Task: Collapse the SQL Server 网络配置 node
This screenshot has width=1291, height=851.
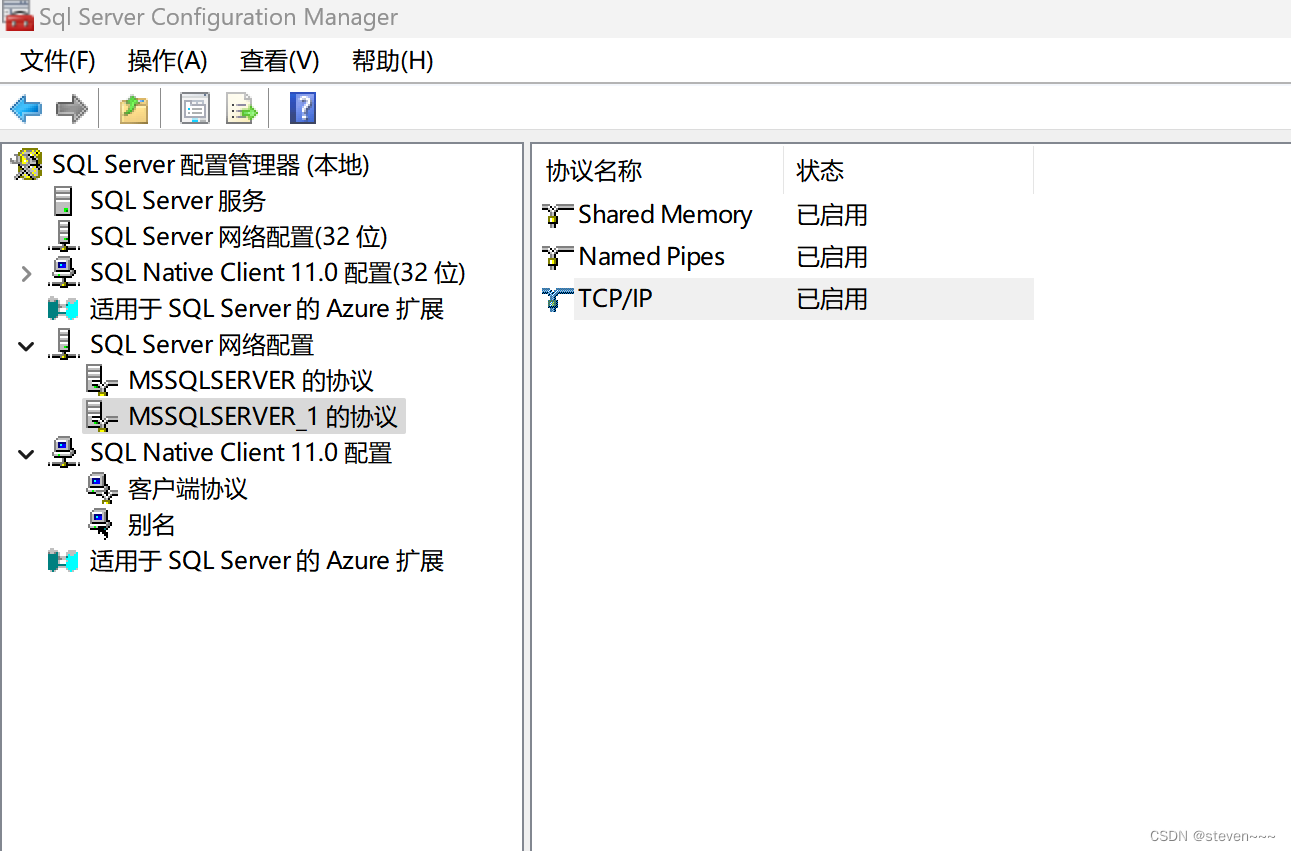Action: click(x=27, y=346)
